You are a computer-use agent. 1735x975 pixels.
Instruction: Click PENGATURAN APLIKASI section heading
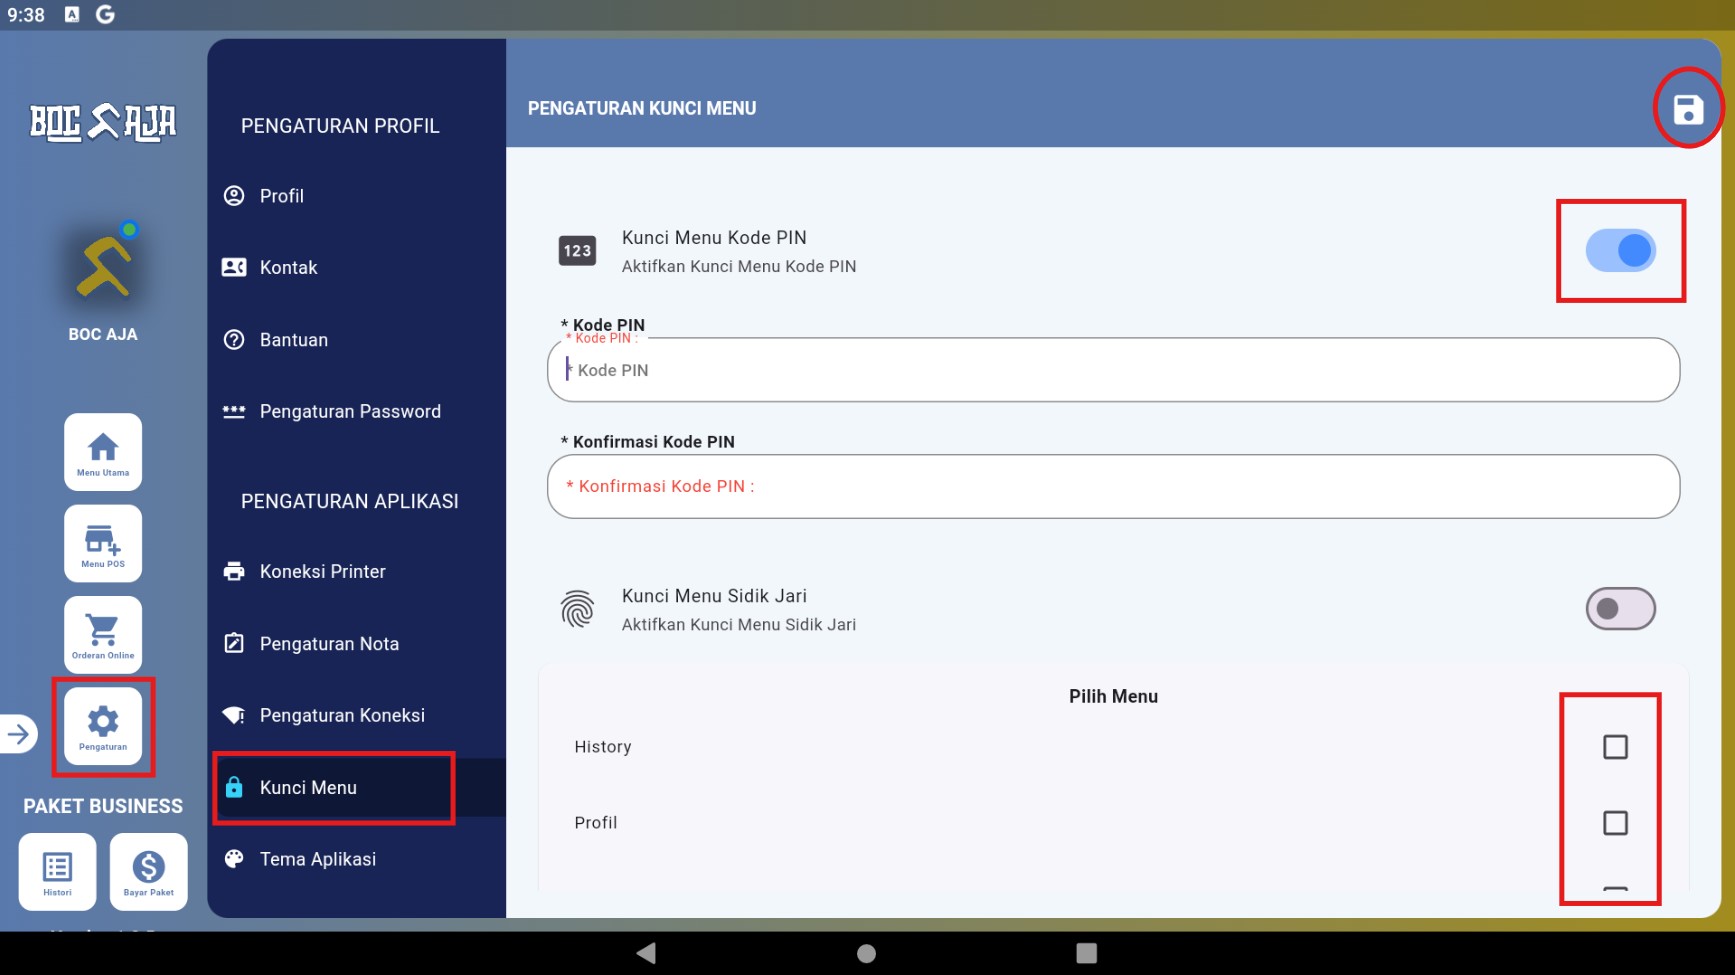pos(350,501)
